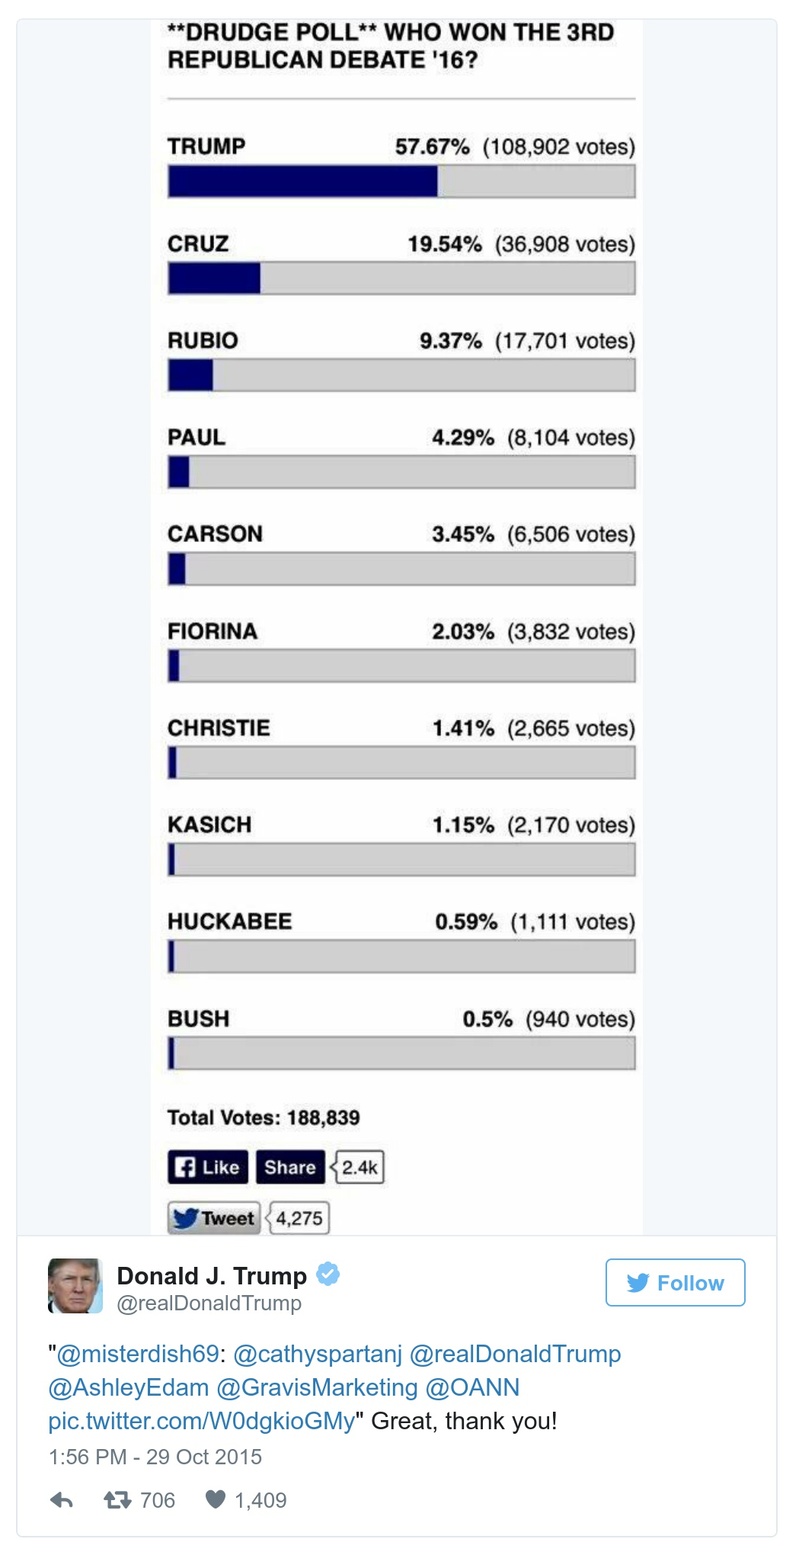Click the Facebook Share button
The height and width of the screenshot is (1555, 799).
pos(290,1167)
